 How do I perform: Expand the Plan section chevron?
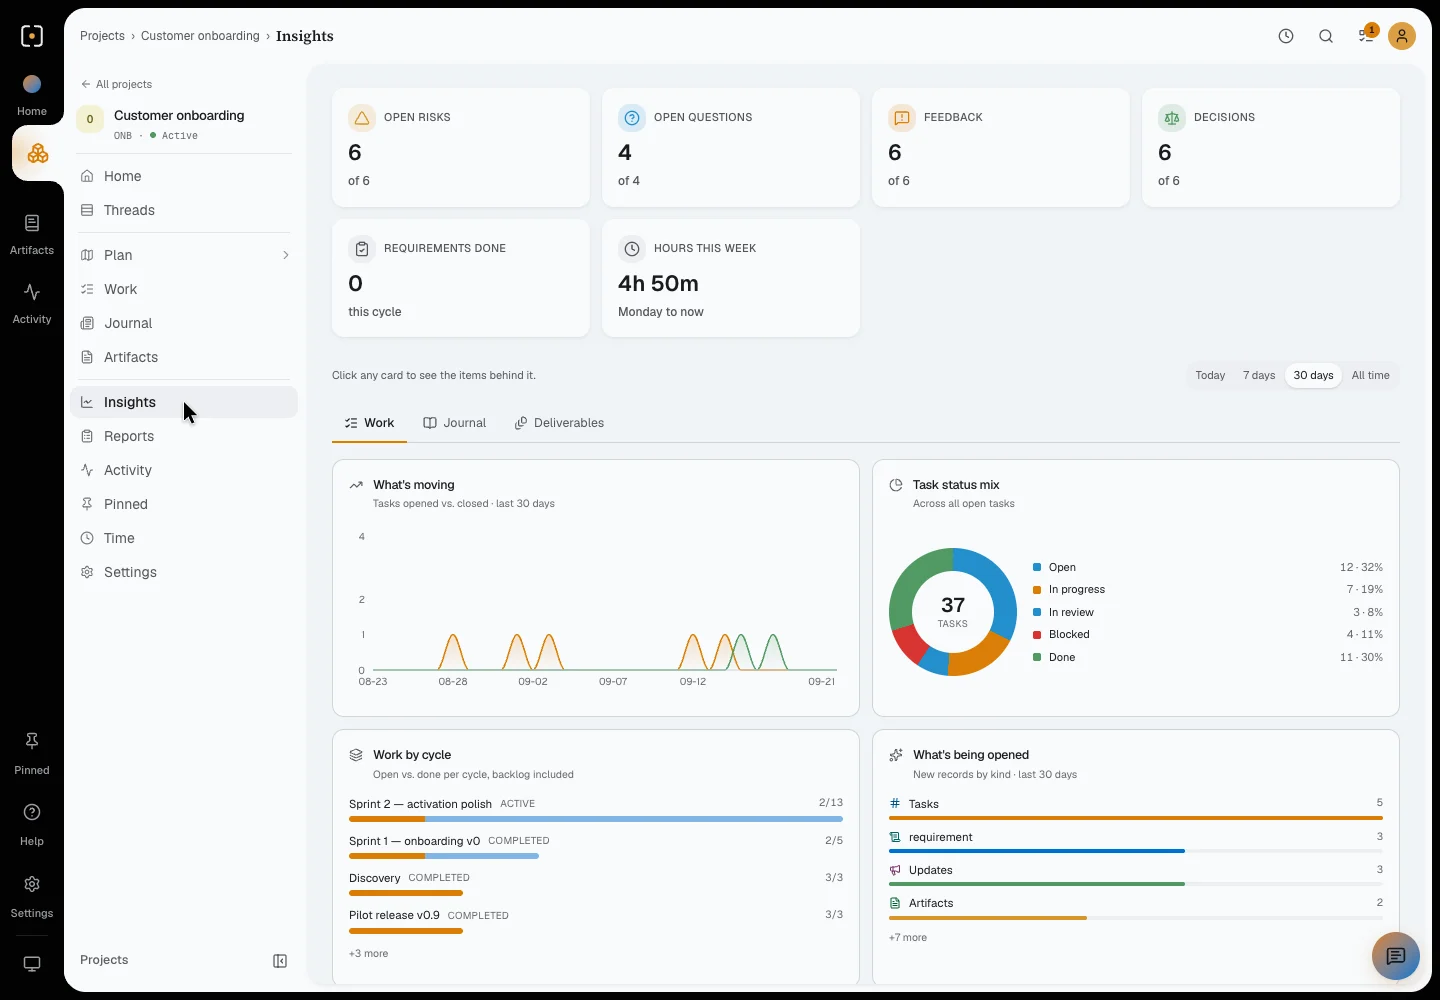tap(286, 255)
